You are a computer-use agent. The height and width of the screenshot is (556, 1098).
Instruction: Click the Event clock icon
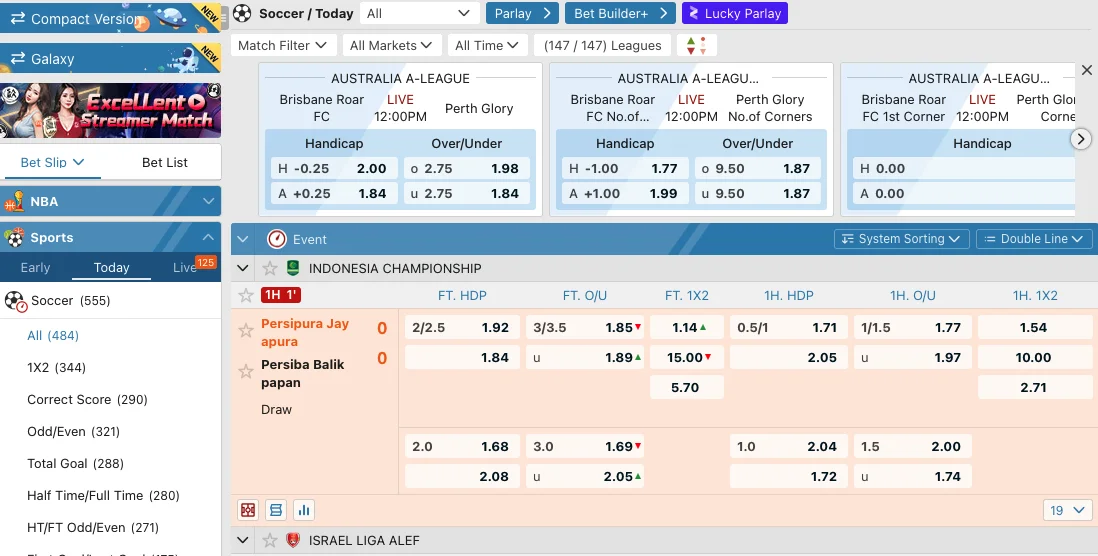coord(277,239)
